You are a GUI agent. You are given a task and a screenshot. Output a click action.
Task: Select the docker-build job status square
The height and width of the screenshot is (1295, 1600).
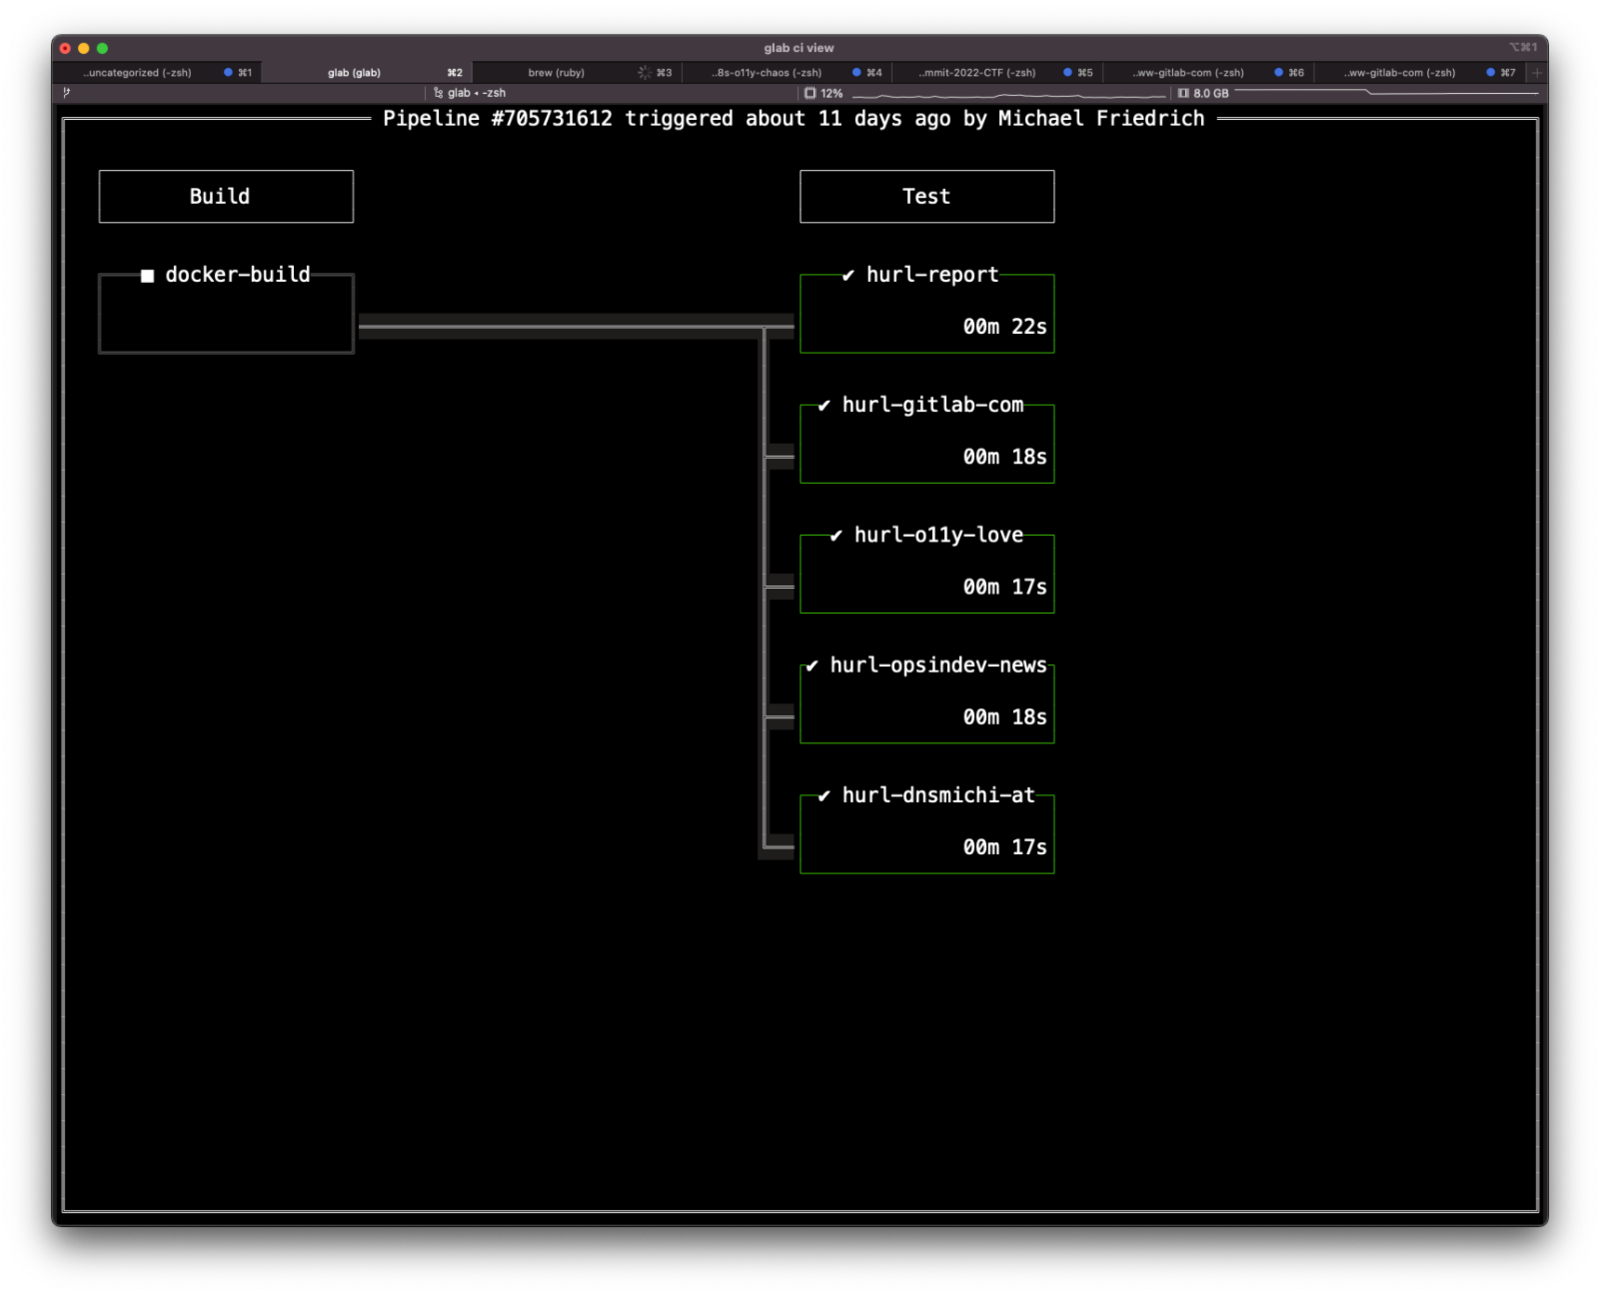147,276
